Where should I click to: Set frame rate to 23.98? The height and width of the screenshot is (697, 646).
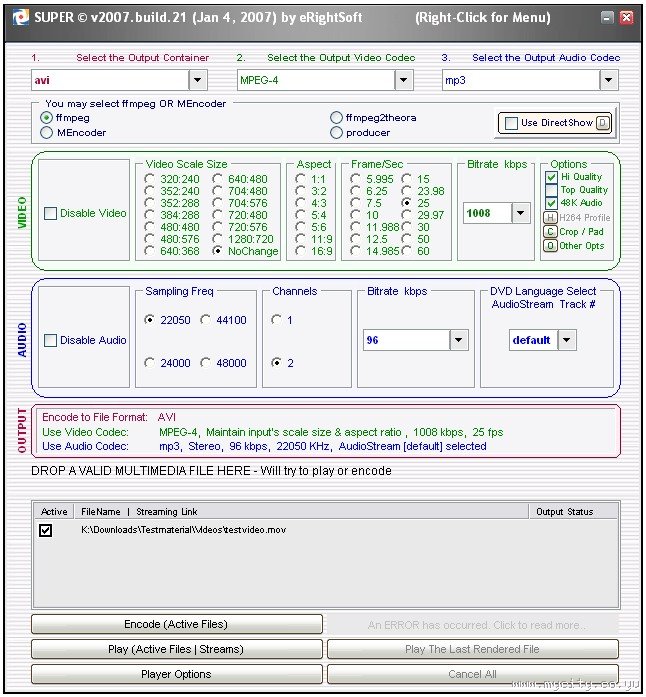[406, 191]
